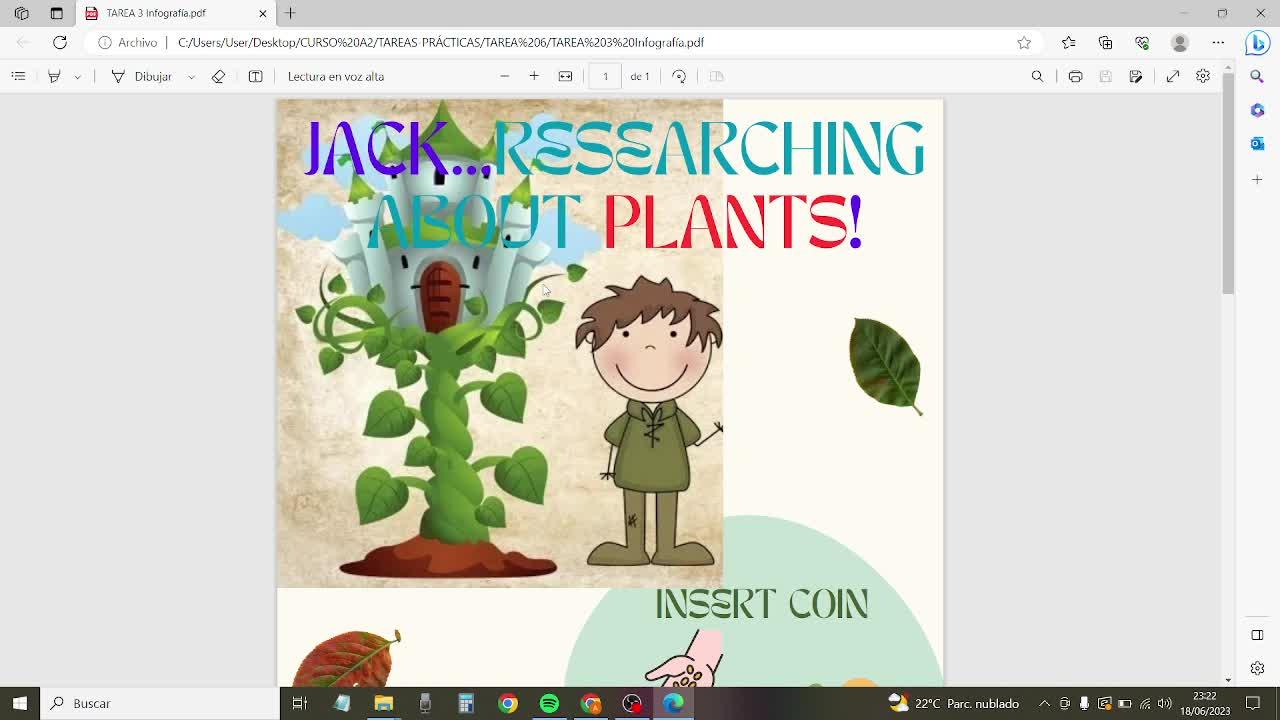The height and width of the screenshot is (720, 1280).
Task: Open Dibujar pen settings dropdown arrow
Action: coord(191,76)
